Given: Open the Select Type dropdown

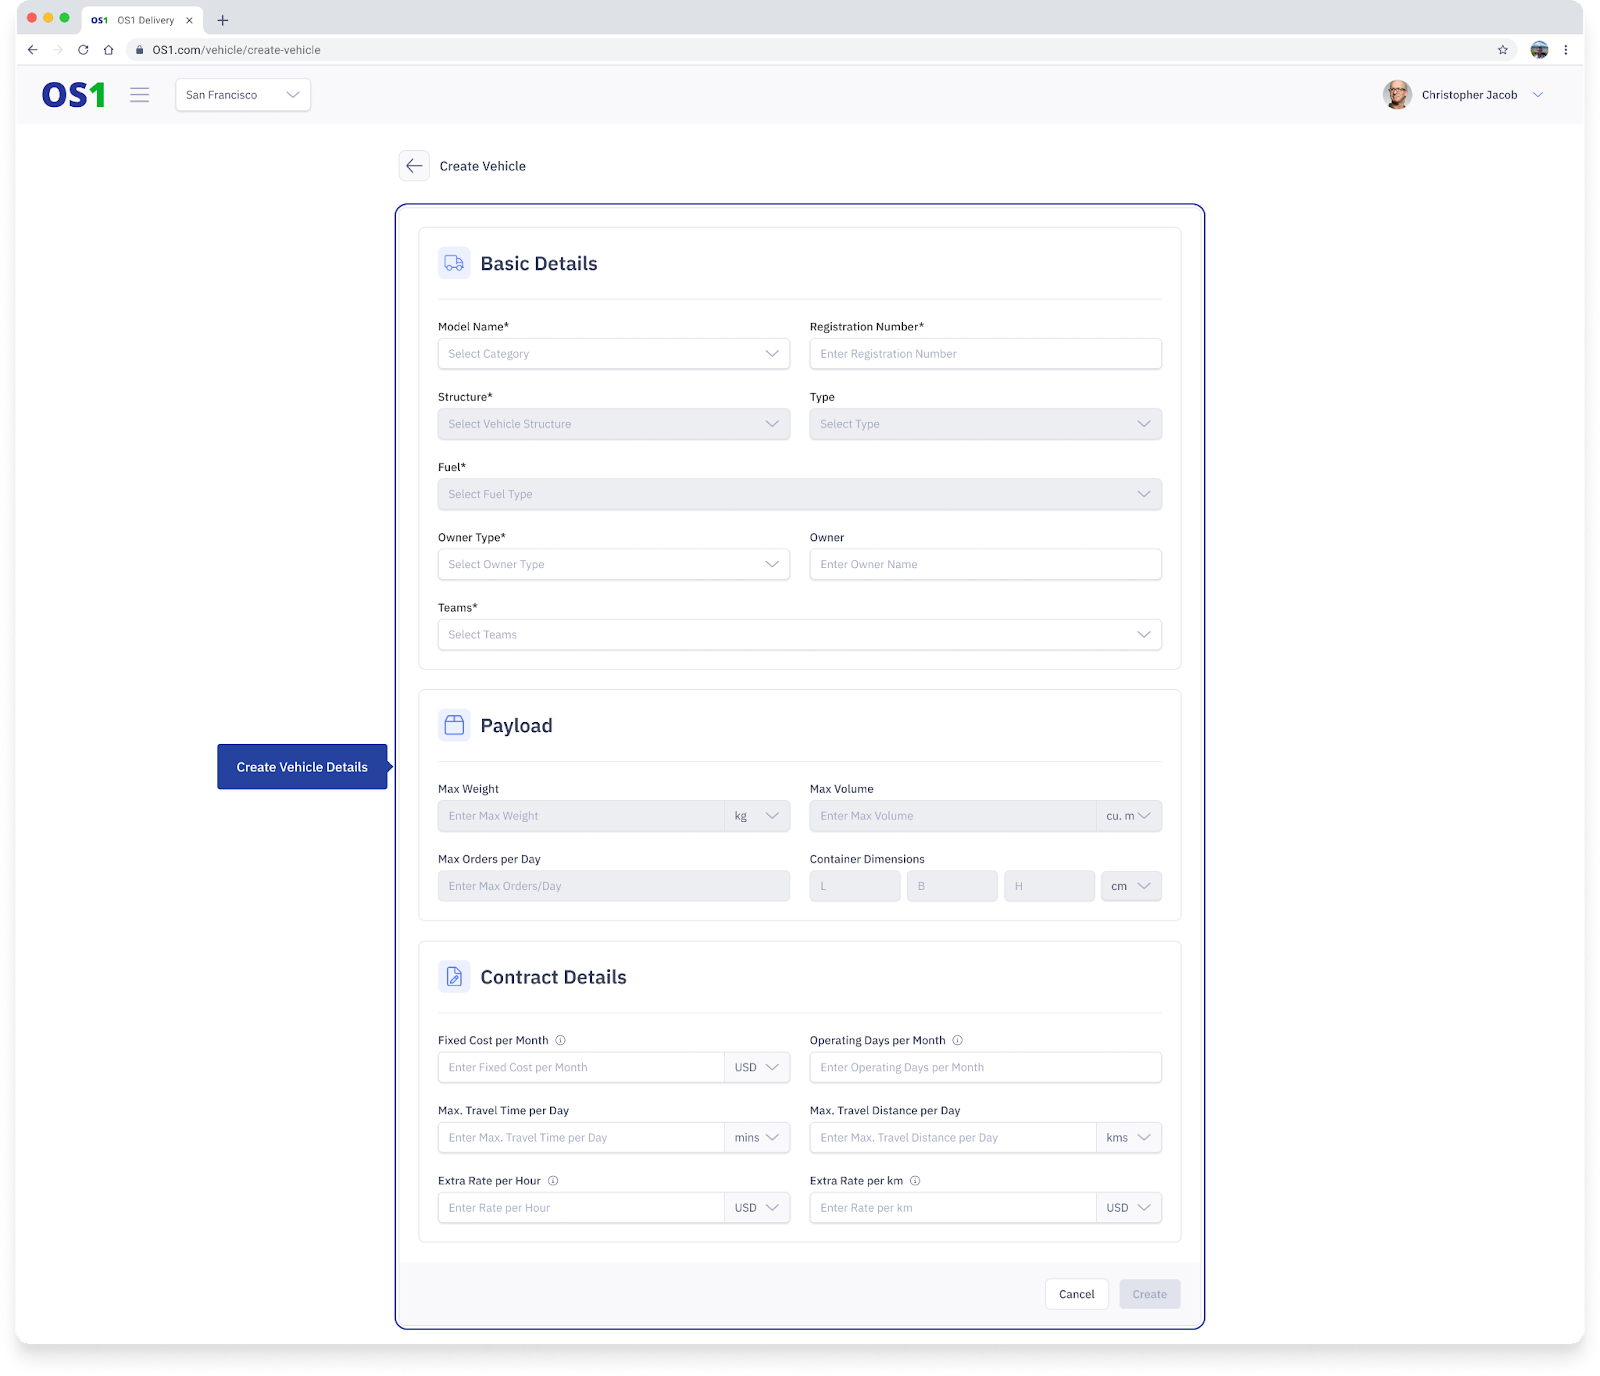Looking at the screenshot, I should pyautogui.click(x=986, y=424).
